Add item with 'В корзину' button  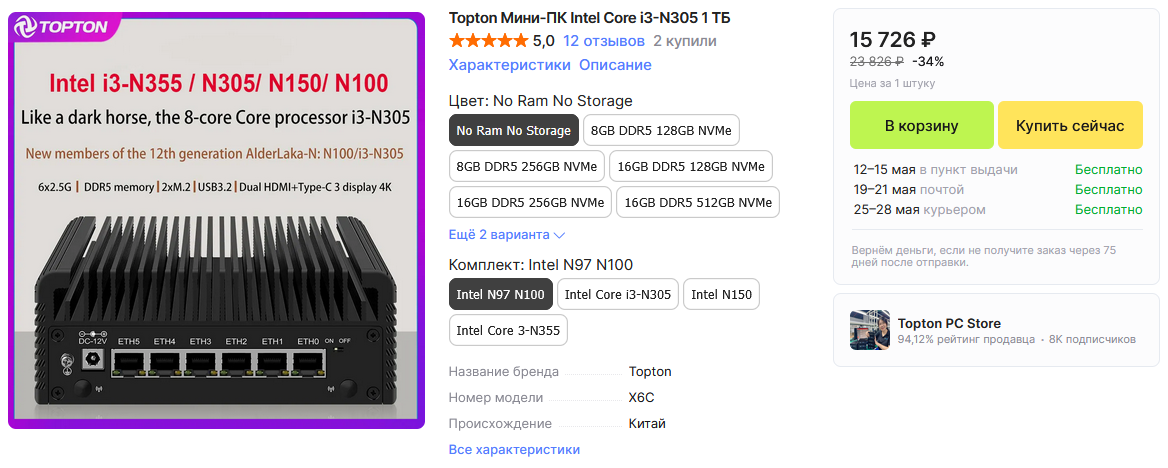pos(921,126)
